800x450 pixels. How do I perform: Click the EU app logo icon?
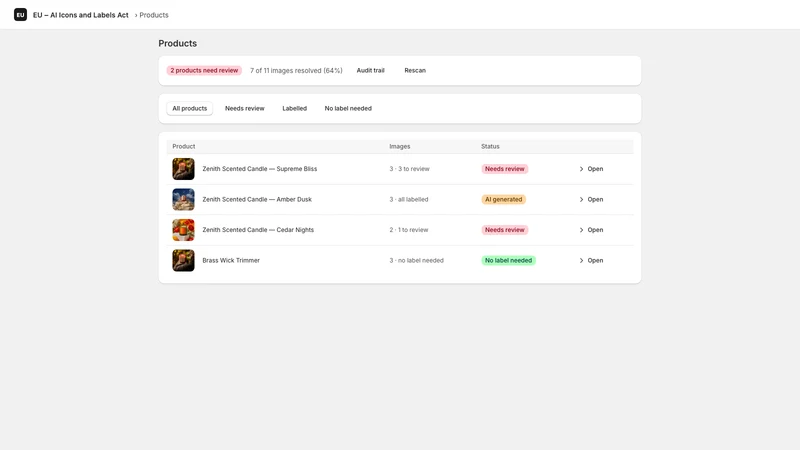pos(20,15)
